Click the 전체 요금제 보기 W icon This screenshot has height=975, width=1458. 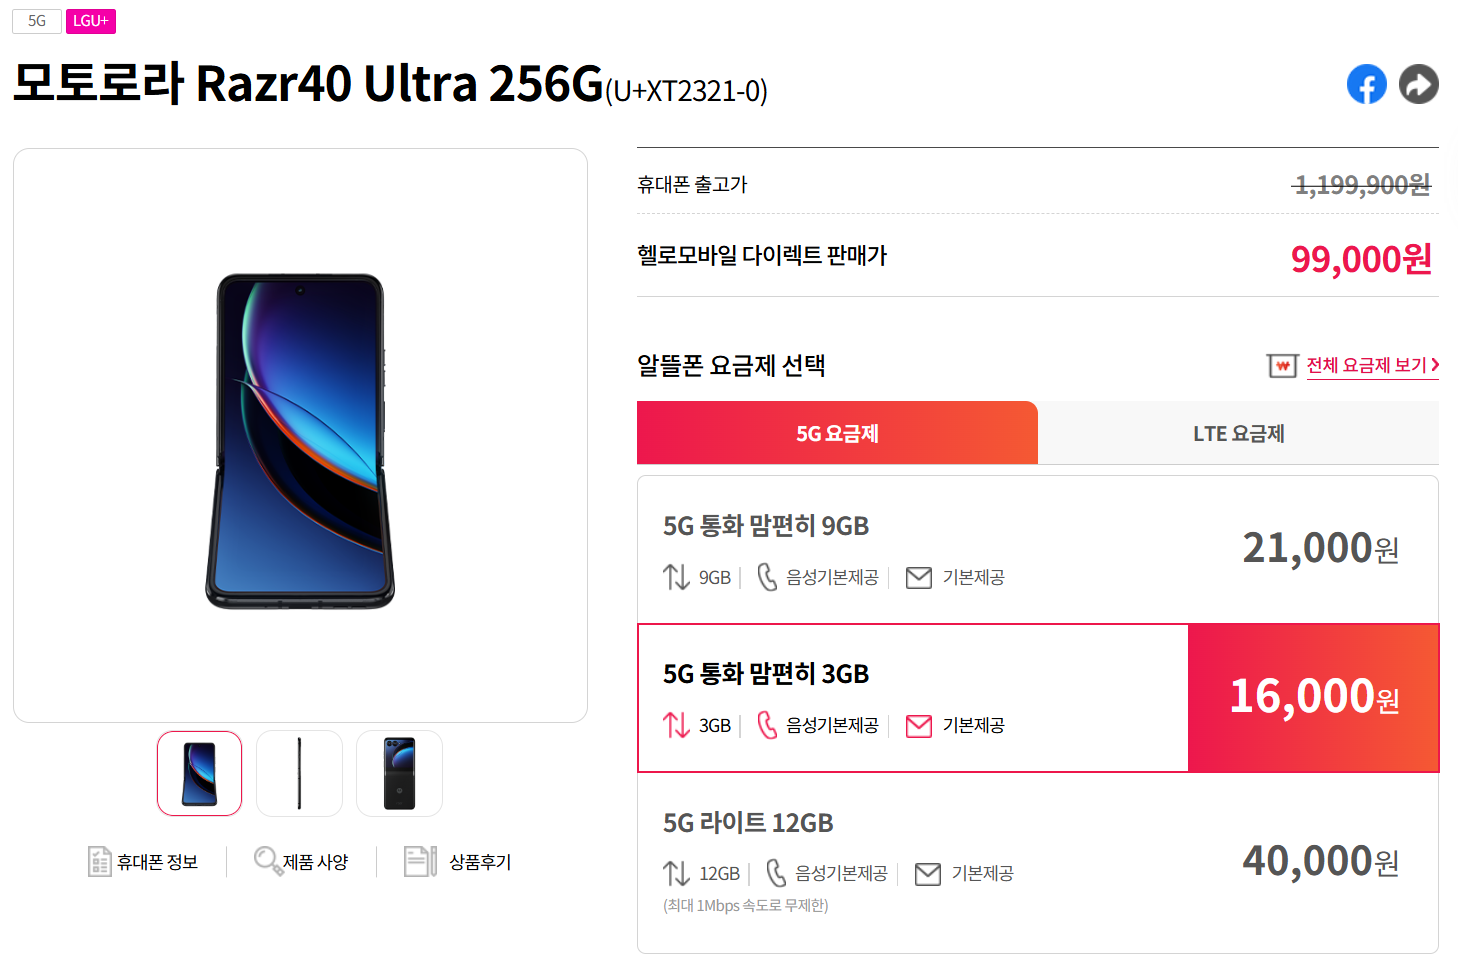tap(1282, 366)
